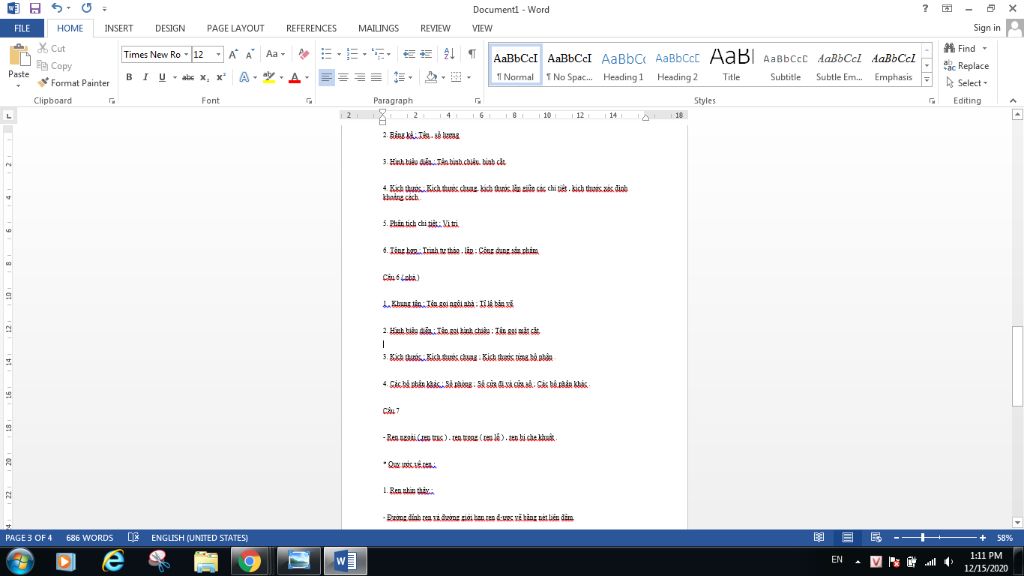Switch to the PAGE LAYOUT tab
Viewport: 1024px width, 576px height.
click(x=235, y=28)
